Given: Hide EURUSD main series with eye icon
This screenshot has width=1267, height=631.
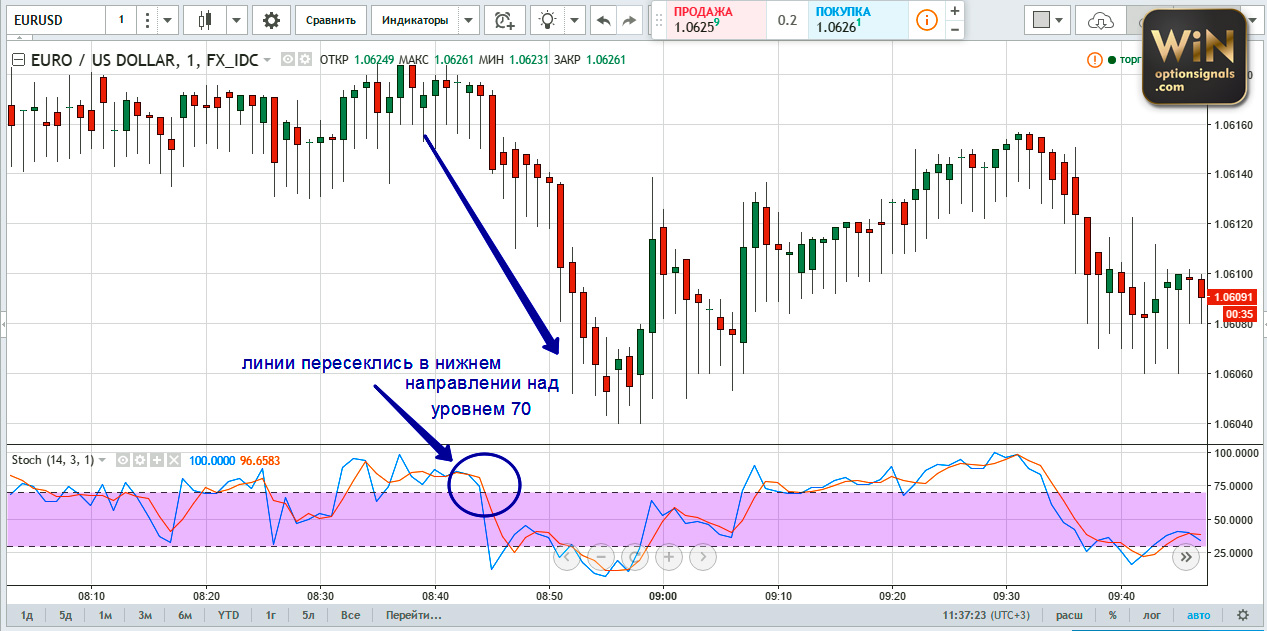Looking at the screenshot, I should coord(288,60).
